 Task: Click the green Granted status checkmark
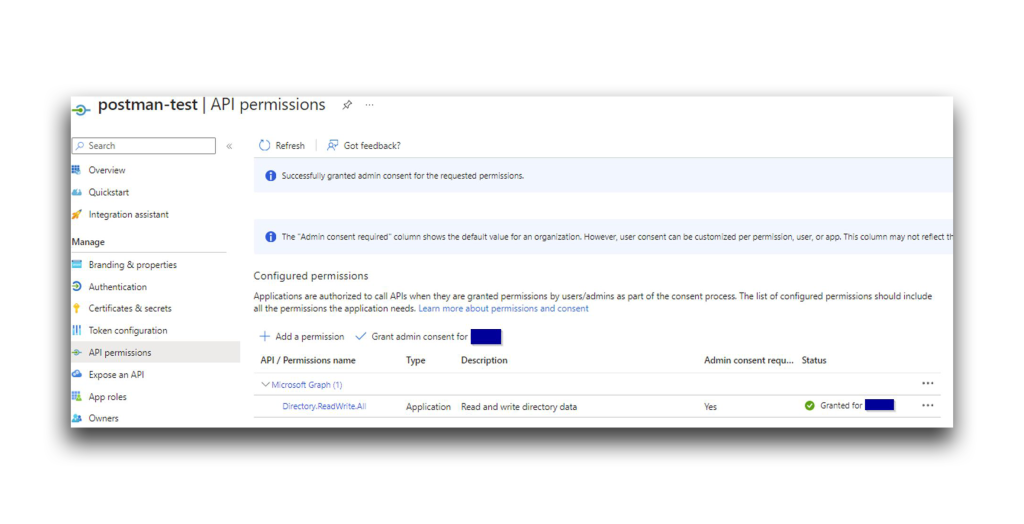click(x=810, y=406)
